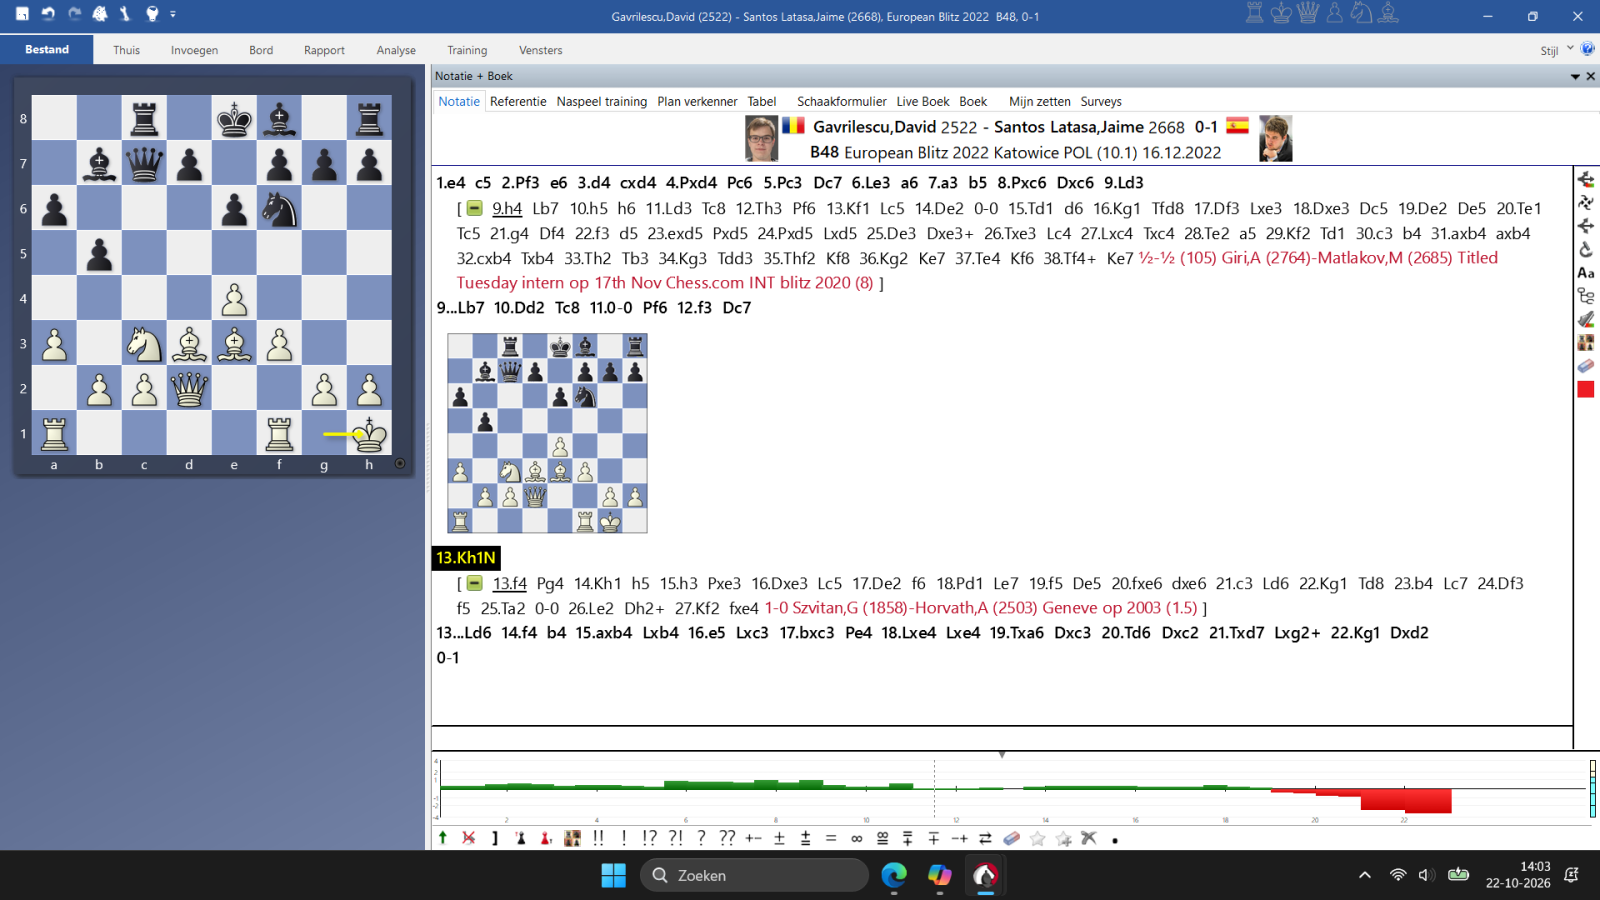Image resolution: width=1600 pixels, height=900 pixels.
Task: Click the help globe icon
Action: pyautogui.click(x=1587, y=49)
